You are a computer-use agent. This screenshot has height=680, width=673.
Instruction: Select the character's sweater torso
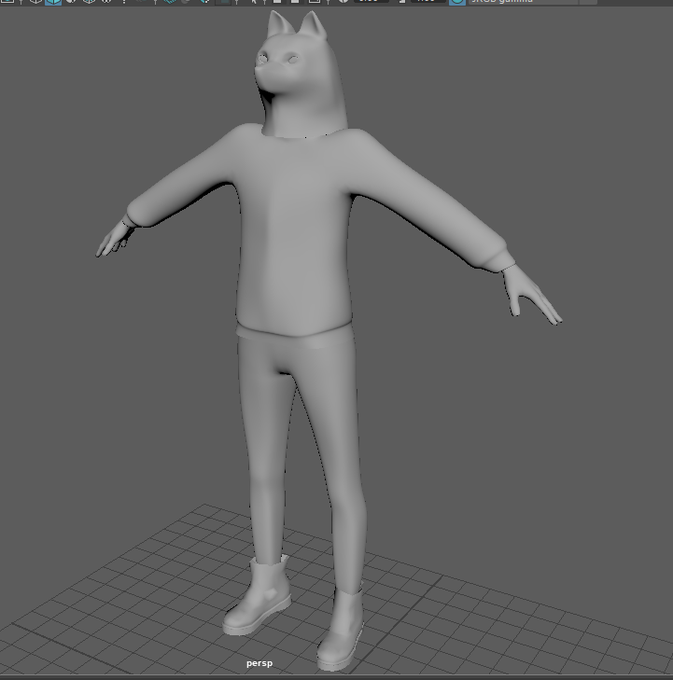click(295, 234)
